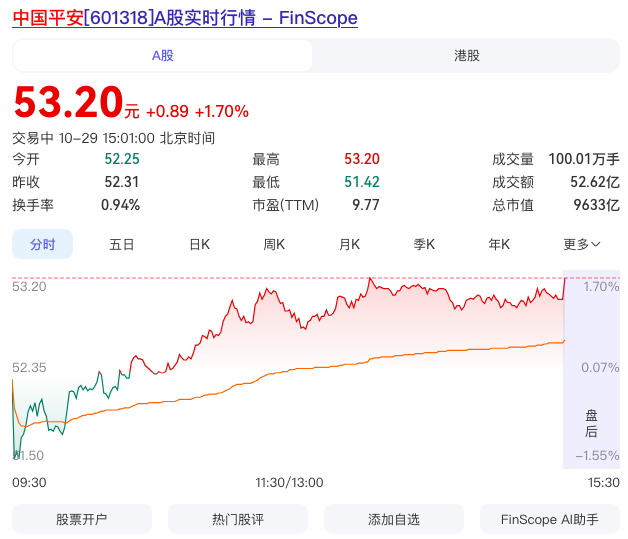Click the trading status line 交易中 10-29 15:01:00
The width and height of the screenshot is (628, 539).
point(114,138)
